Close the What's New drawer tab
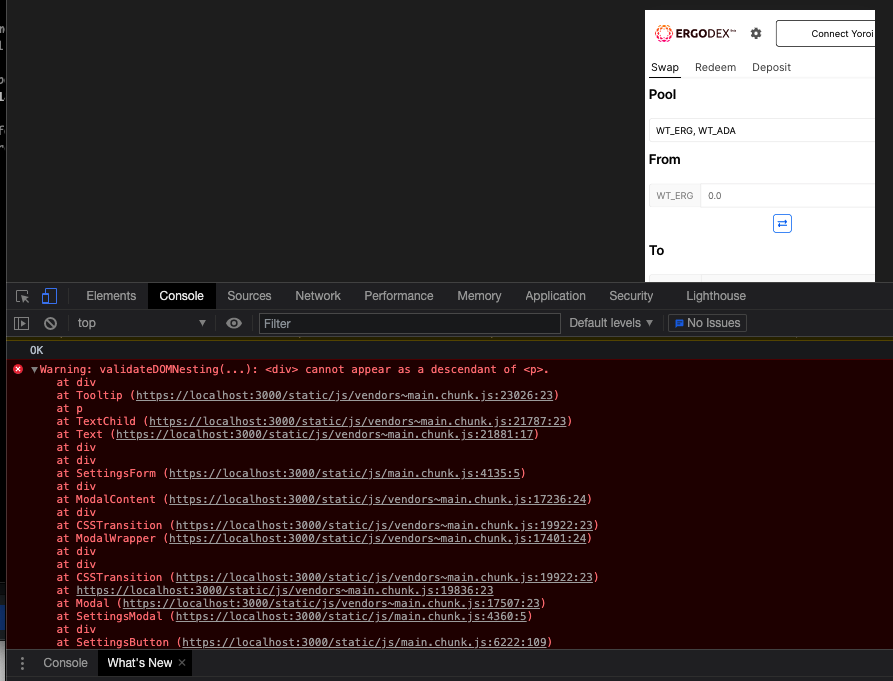893x681 pixels. [182, 662]
